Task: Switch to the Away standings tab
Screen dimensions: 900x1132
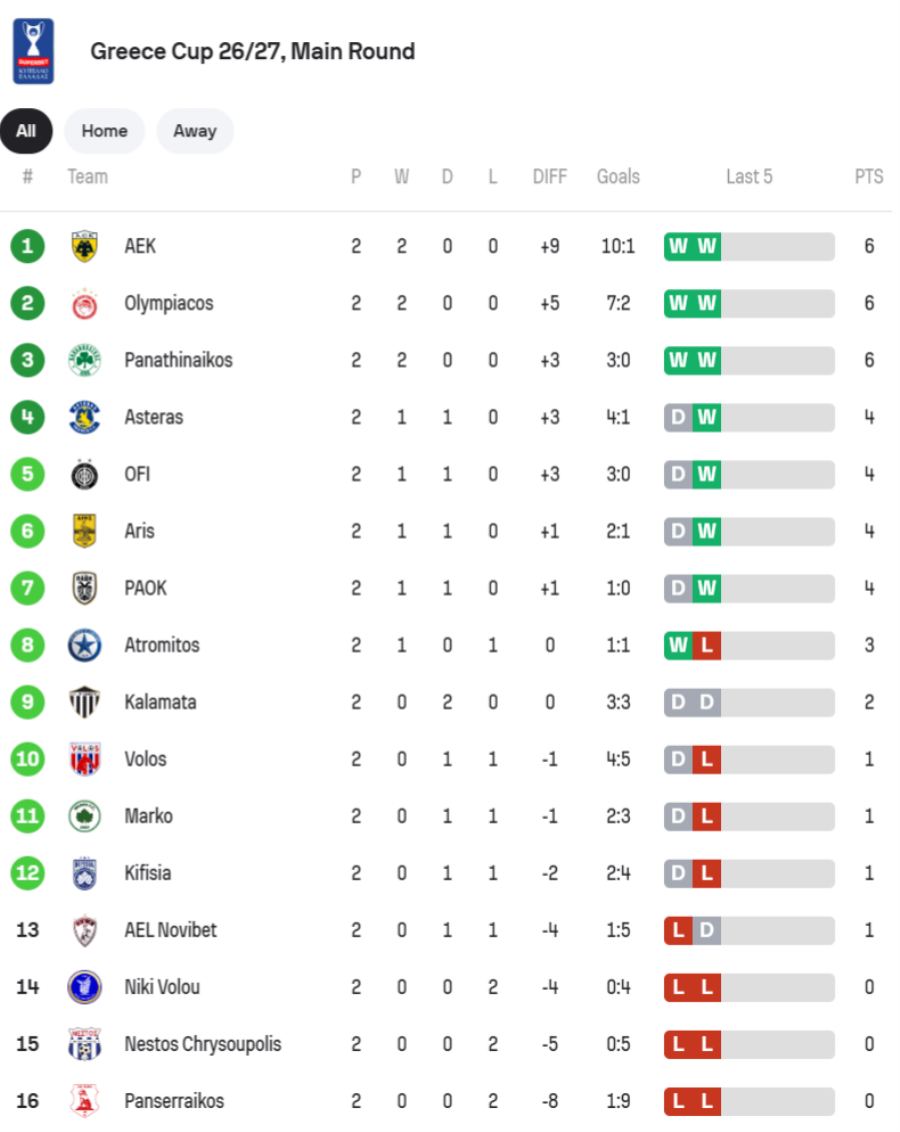Action: pos(195,131)
